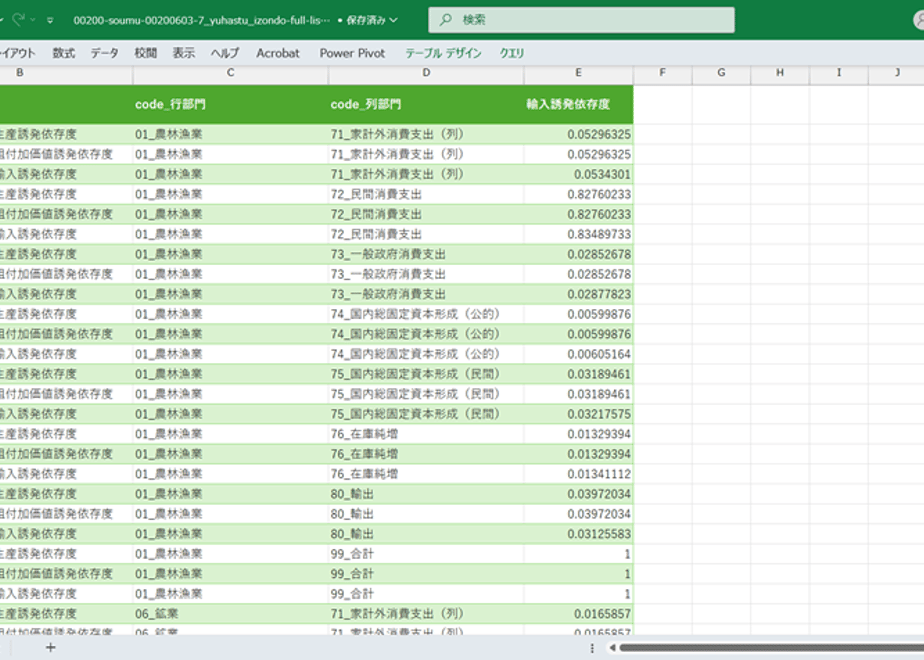Click the horizontal scrollbar left arrow
924x660 pixels.
(613, 648)
